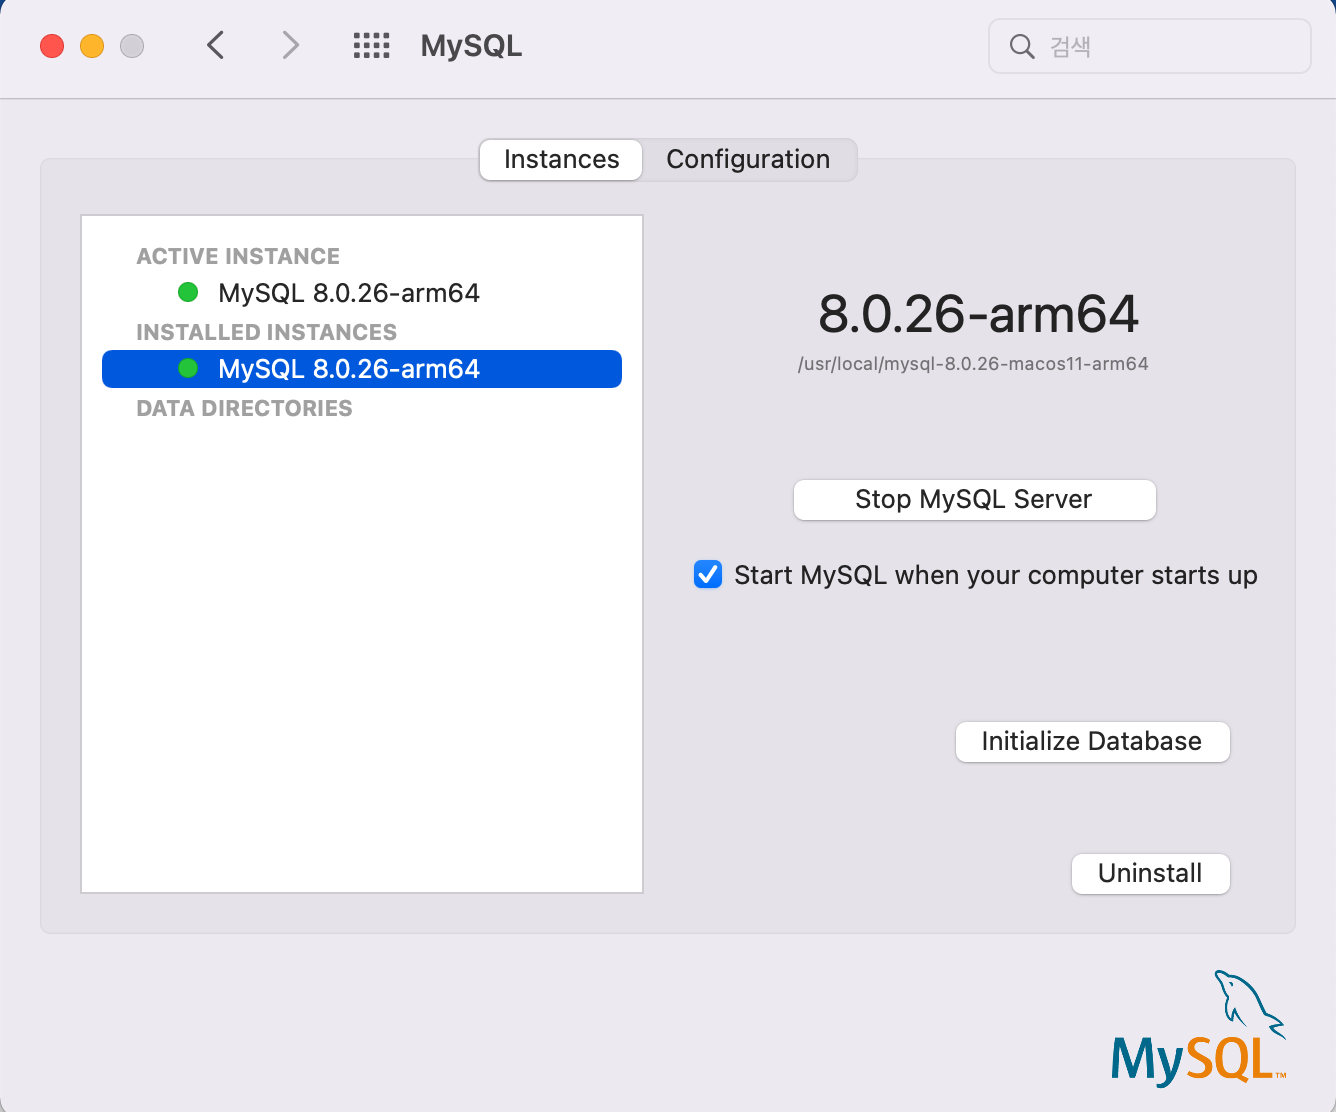Stop MySQL Server button

coord(974,500)
